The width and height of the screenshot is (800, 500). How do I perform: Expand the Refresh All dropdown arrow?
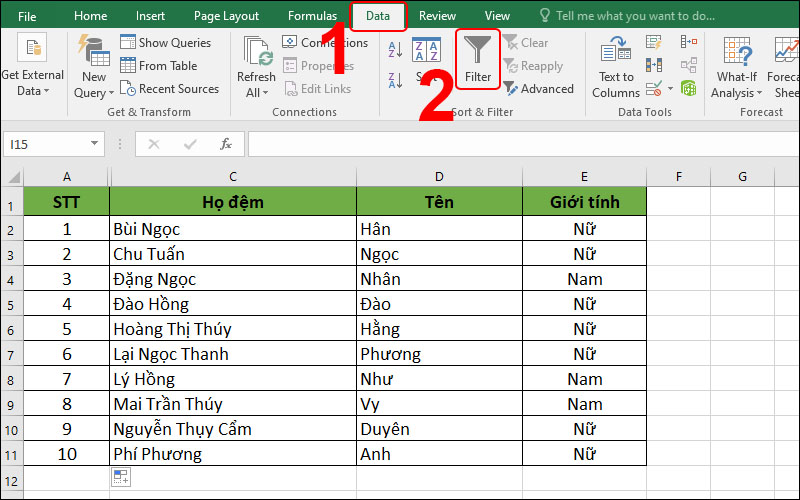266,93
